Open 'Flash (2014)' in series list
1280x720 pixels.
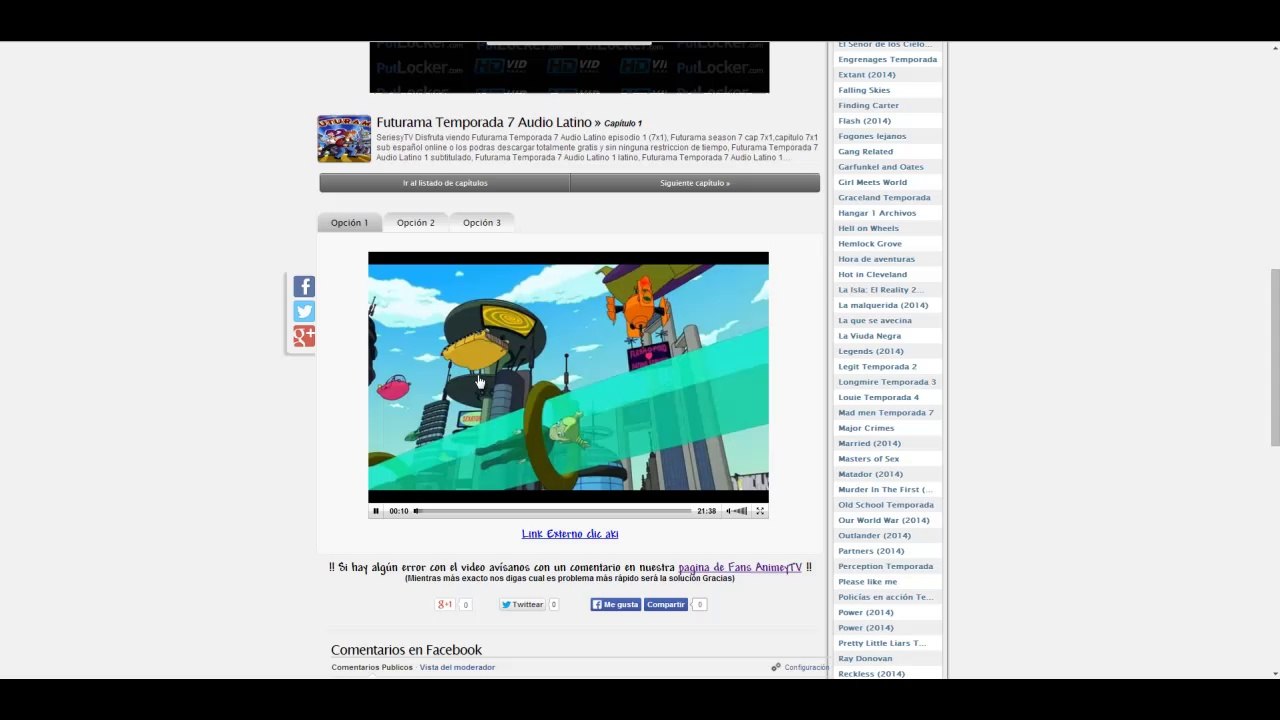864,121
